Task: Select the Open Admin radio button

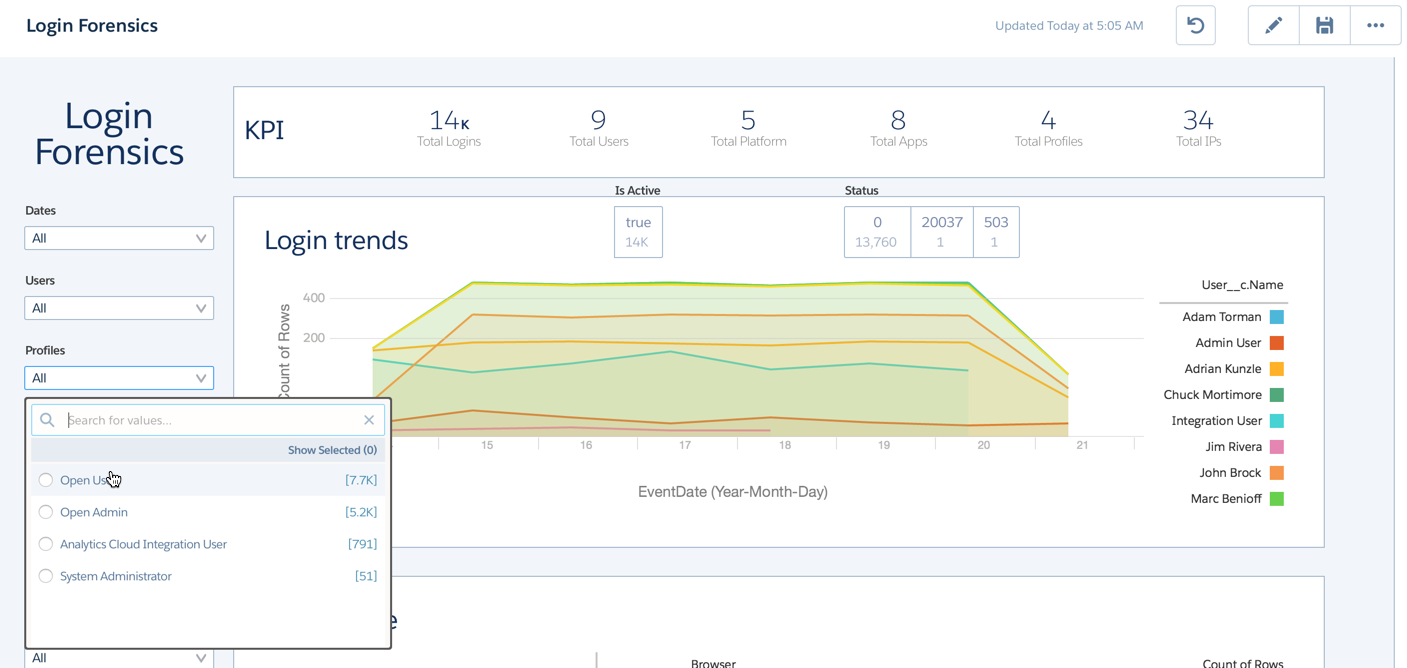Action: (45, 511)
